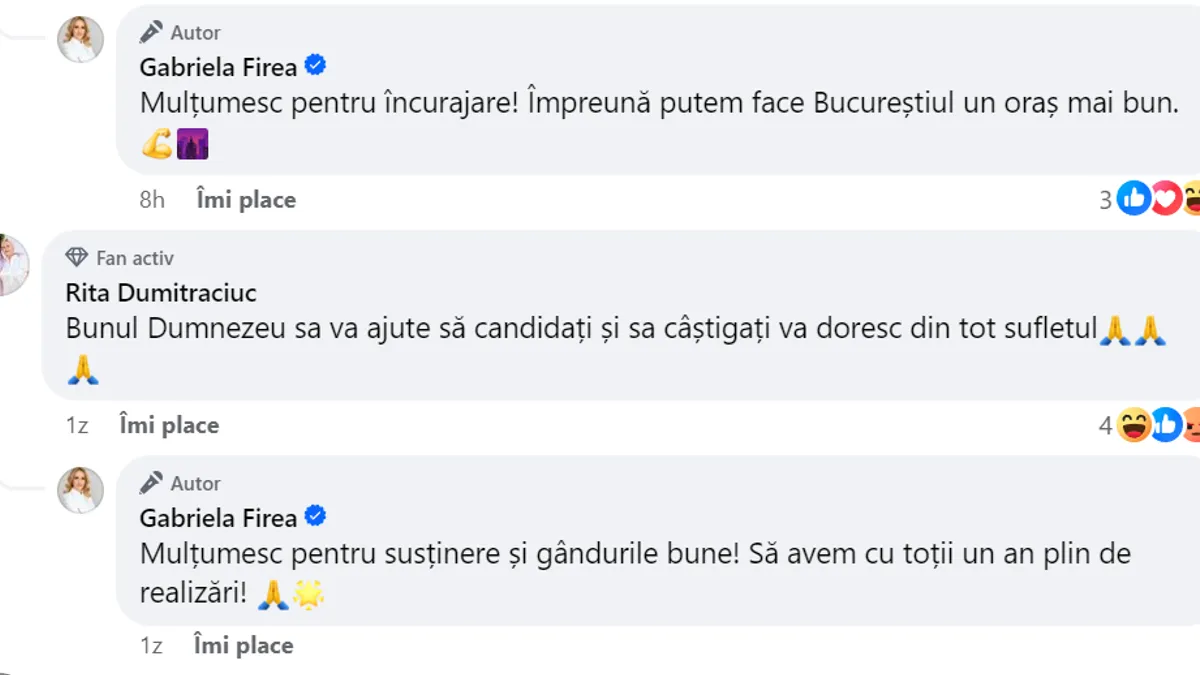
Task: Open Gabriela Firea's name in the "susținere" reply
Action: point(219,517)
